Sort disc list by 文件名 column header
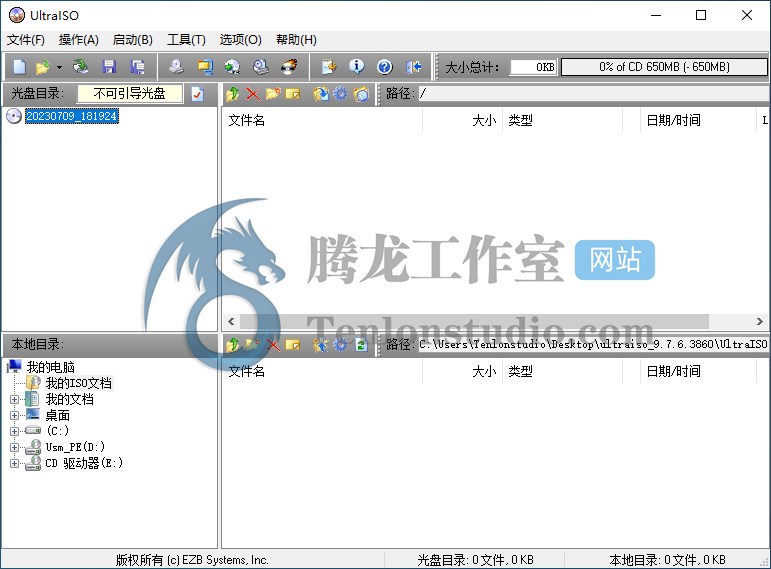Viewport: 771px width, 569px height. (322, 120)
